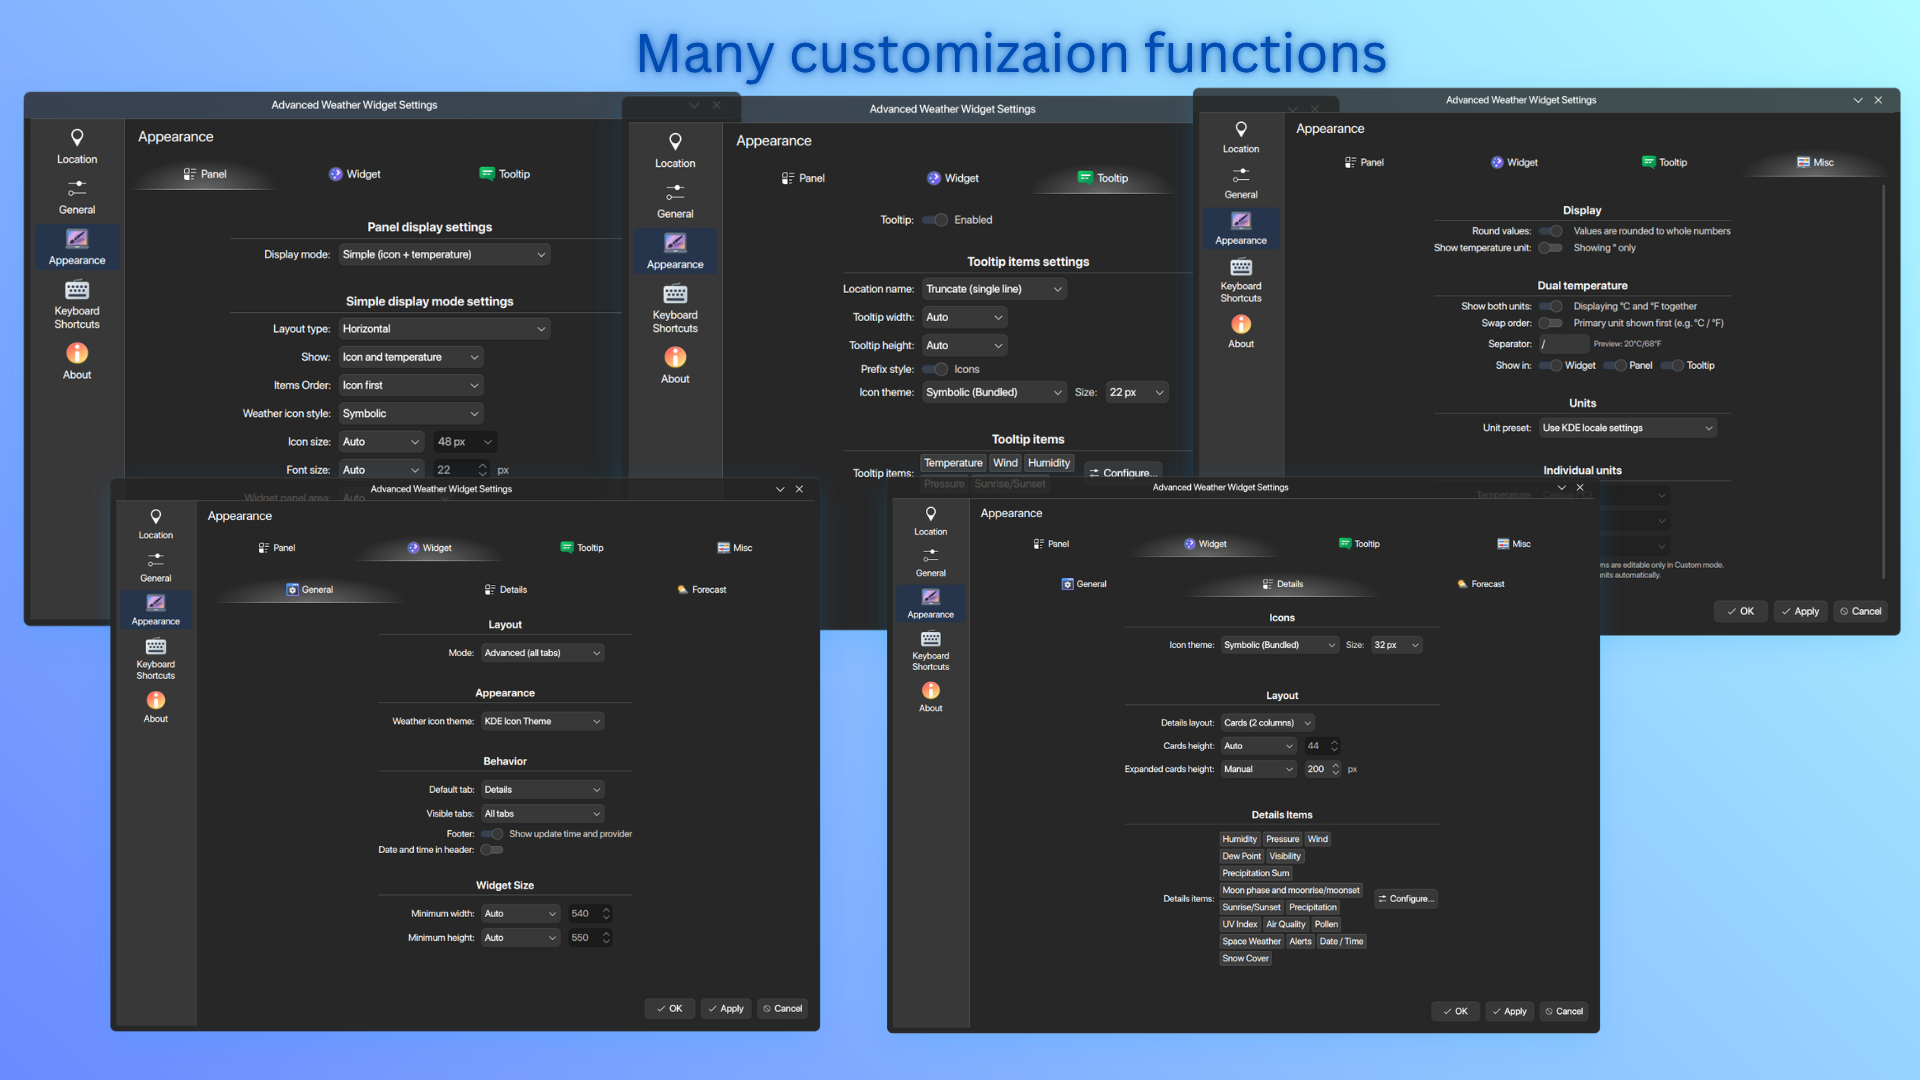Toggle Prefix style Icons switch
The height and width of the screenshot is (1080, 1920).
coord(936,369)
